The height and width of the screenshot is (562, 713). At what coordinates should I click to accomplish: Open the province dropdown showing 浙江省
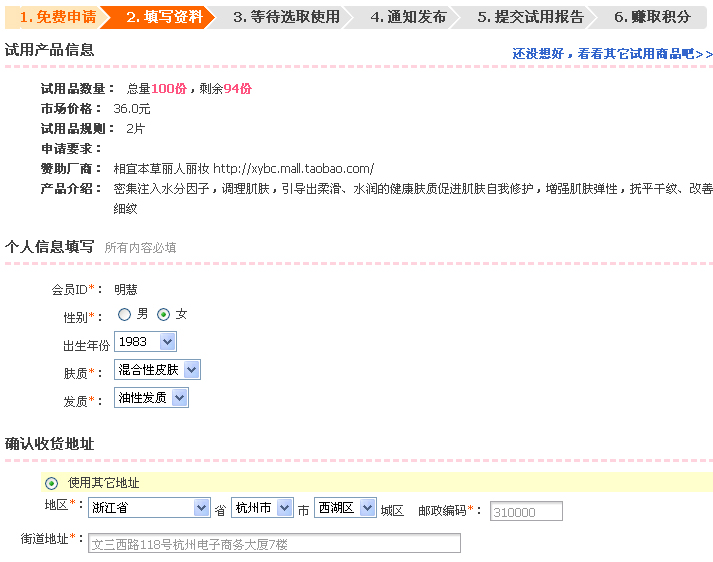tap(149, 508)
